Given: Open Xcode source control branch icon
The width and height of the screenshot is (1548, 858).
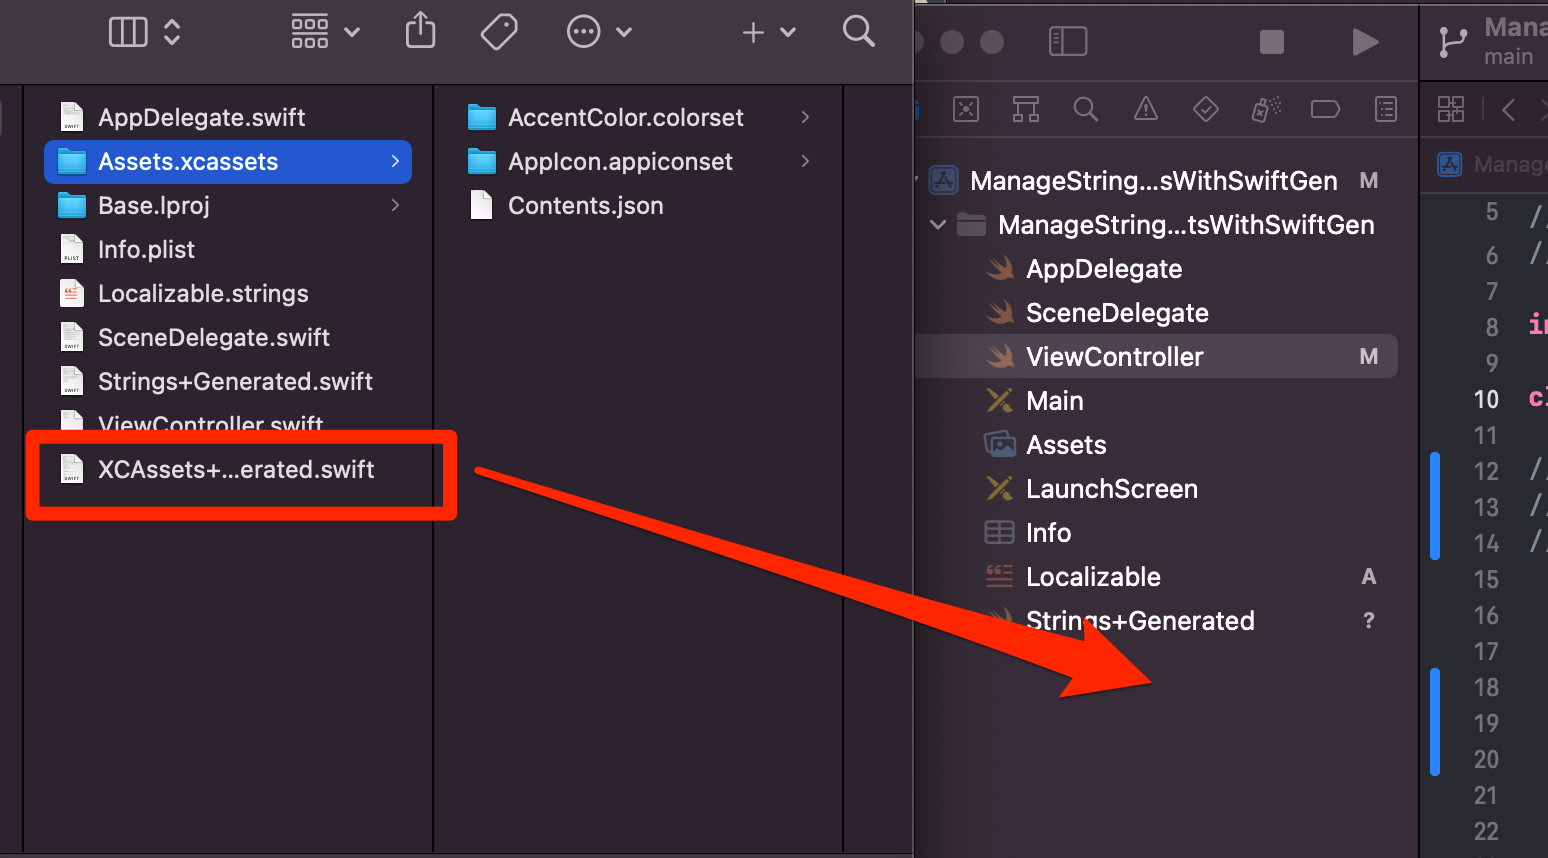Looking at the screenshot, I should pyautogui.click(x=1452, y=41).
